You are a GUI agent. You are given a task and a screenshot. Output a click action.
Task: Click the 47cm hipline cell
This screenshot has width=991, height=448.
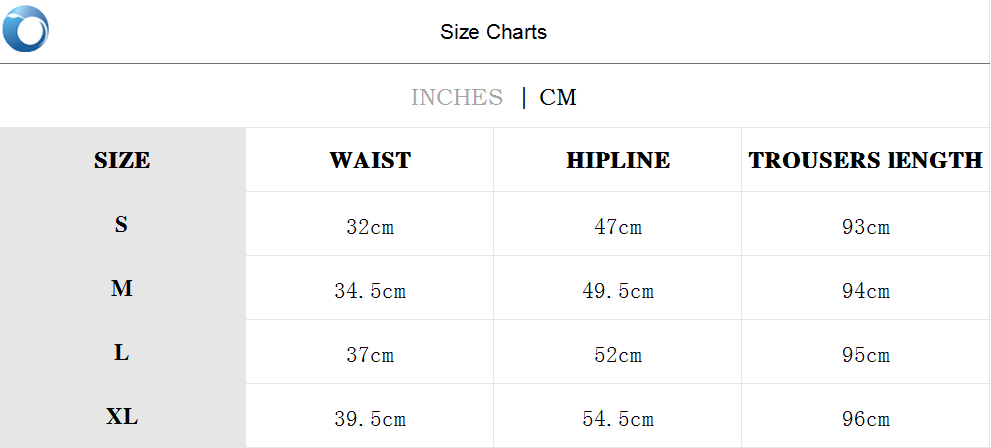coord(618,227)
